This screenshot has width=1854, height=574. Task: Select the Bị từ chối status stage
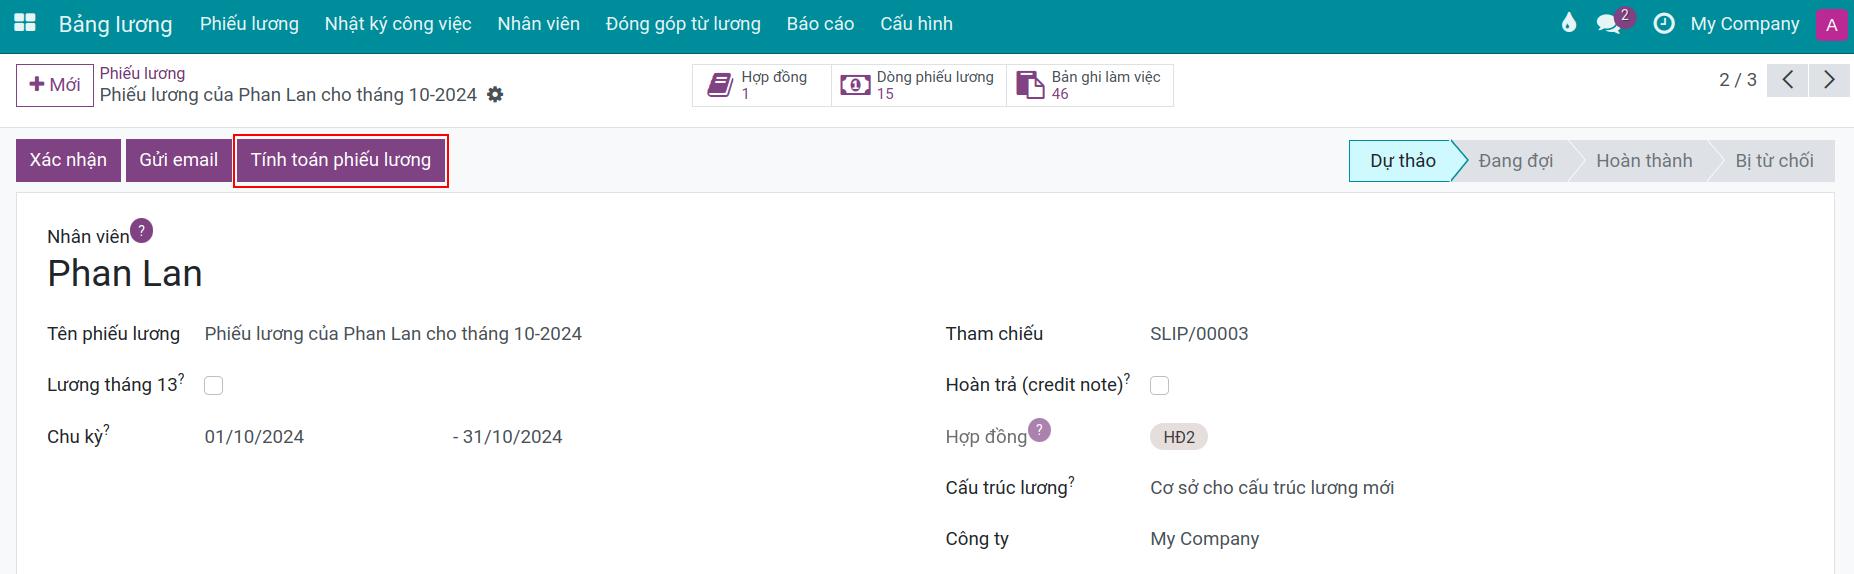pyautogui.click(x=1774, y=161)
